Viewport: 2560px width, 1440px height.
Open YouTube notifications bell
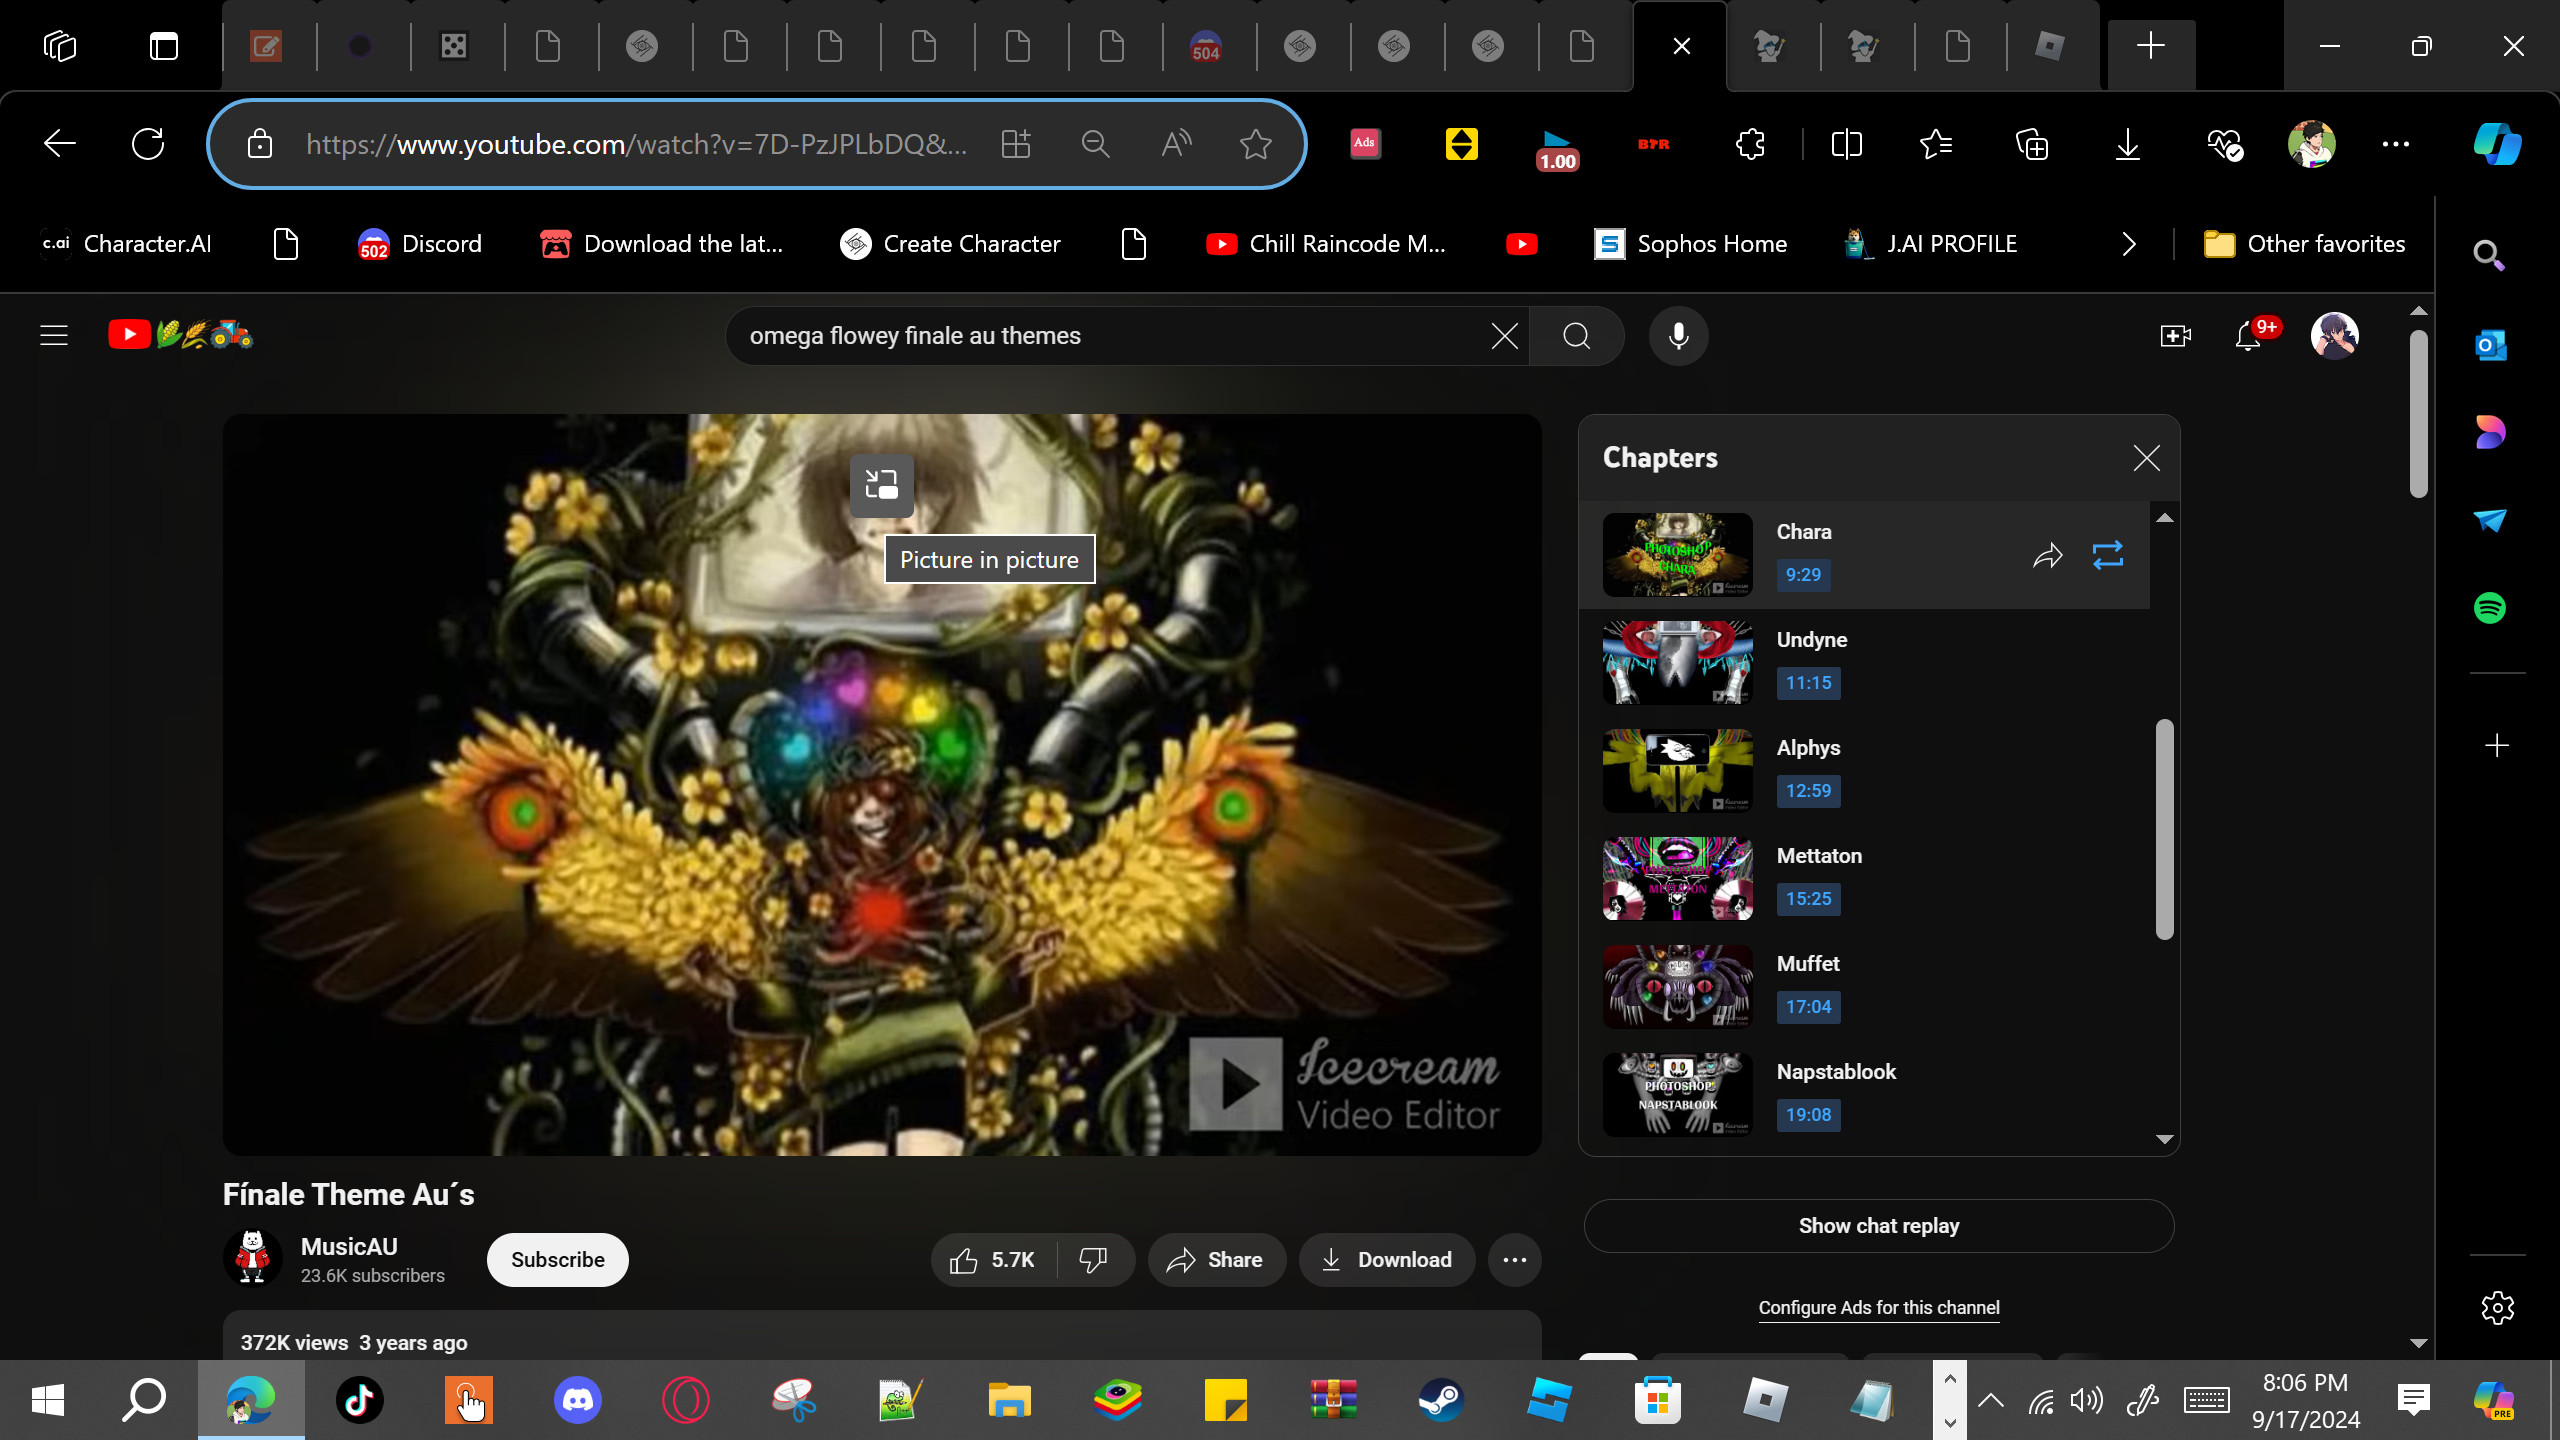(x=2248, y=336)
